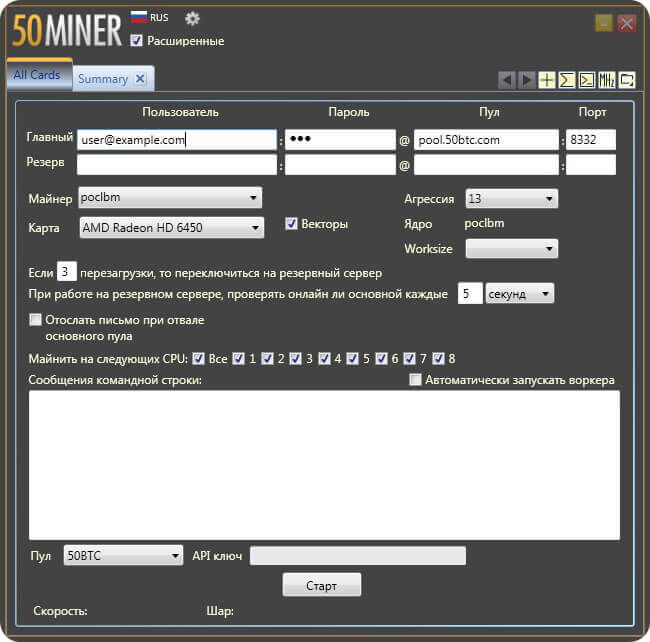Uncheck CPU 5 checkbox
Image resolution: width=650 pixels, height=642 pixels.
pyautogui.click(x=353, y=359)
